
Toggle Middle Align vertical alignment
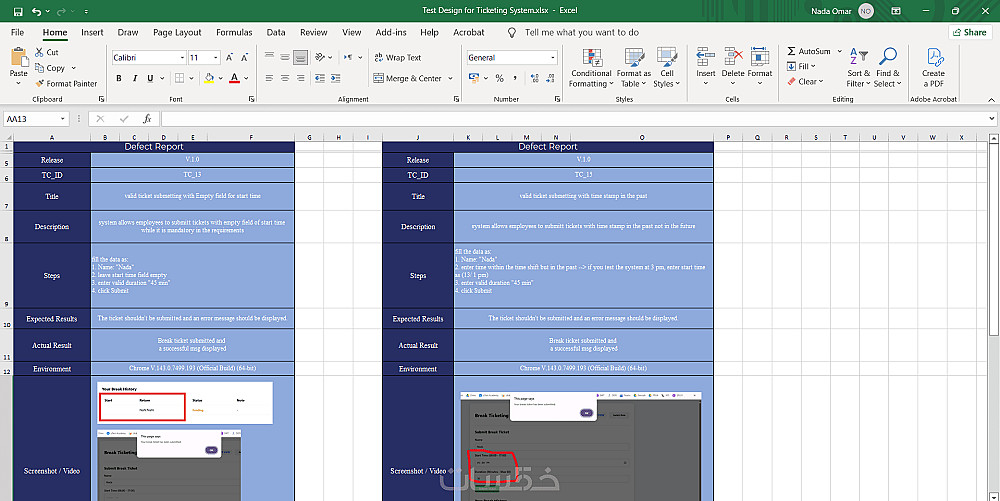(x=285, y=57)
